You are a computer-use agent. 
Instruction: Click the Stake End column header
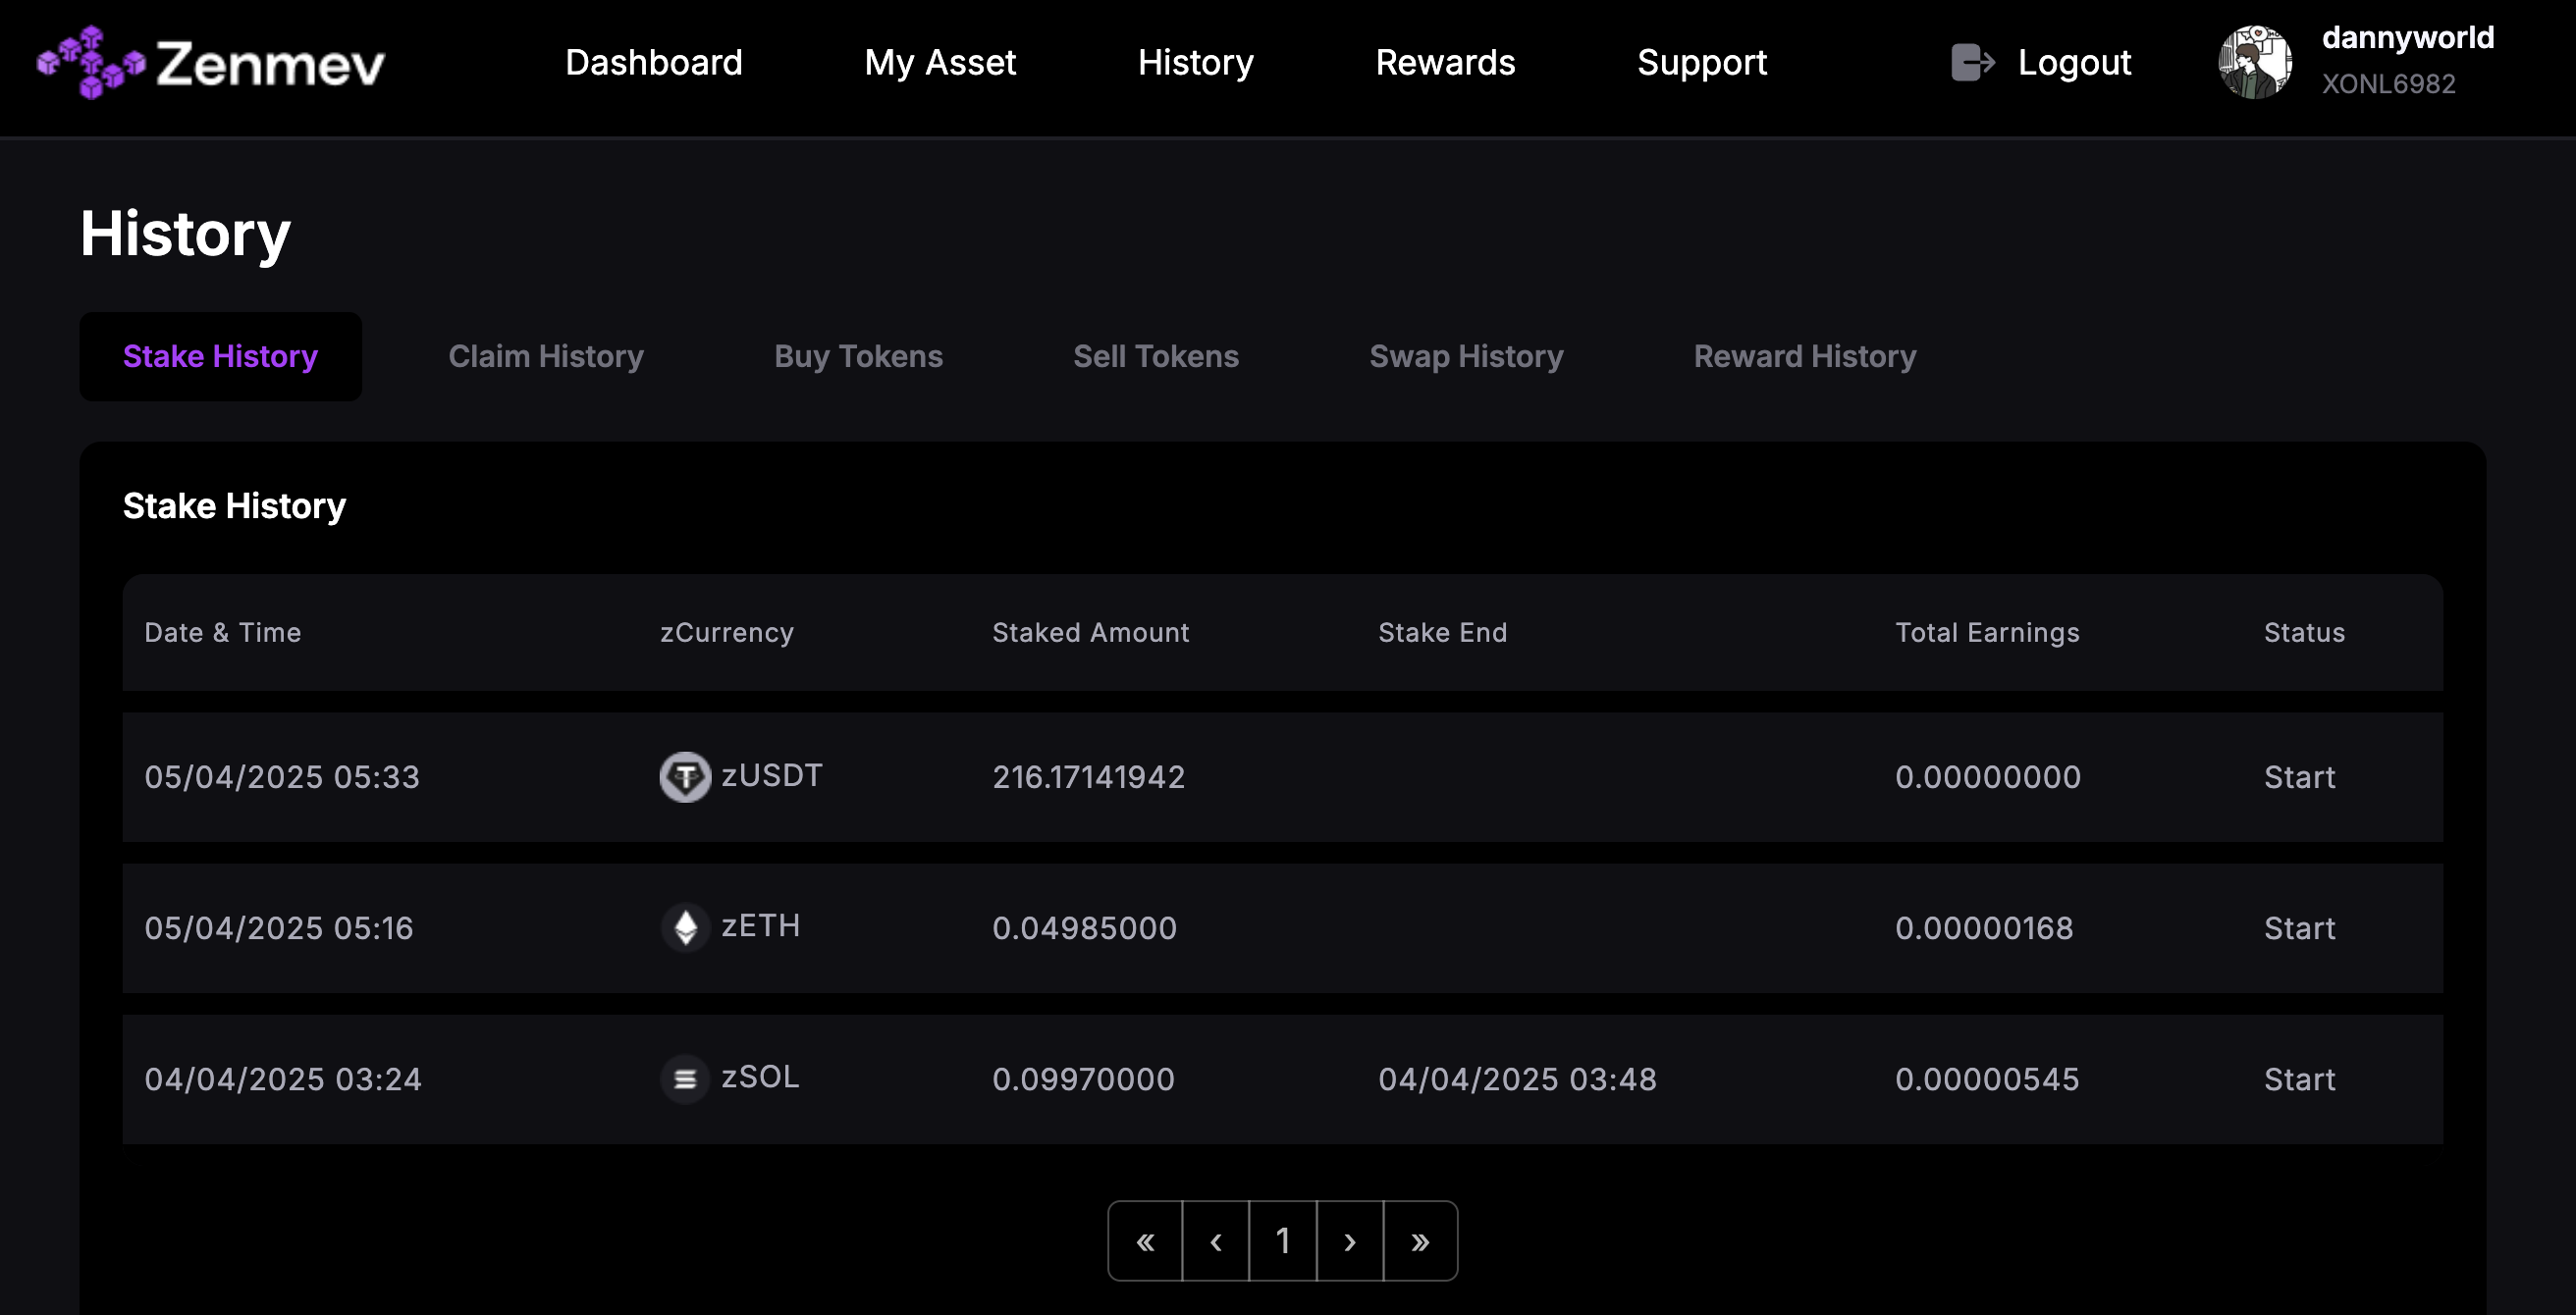coord(1442,633)
